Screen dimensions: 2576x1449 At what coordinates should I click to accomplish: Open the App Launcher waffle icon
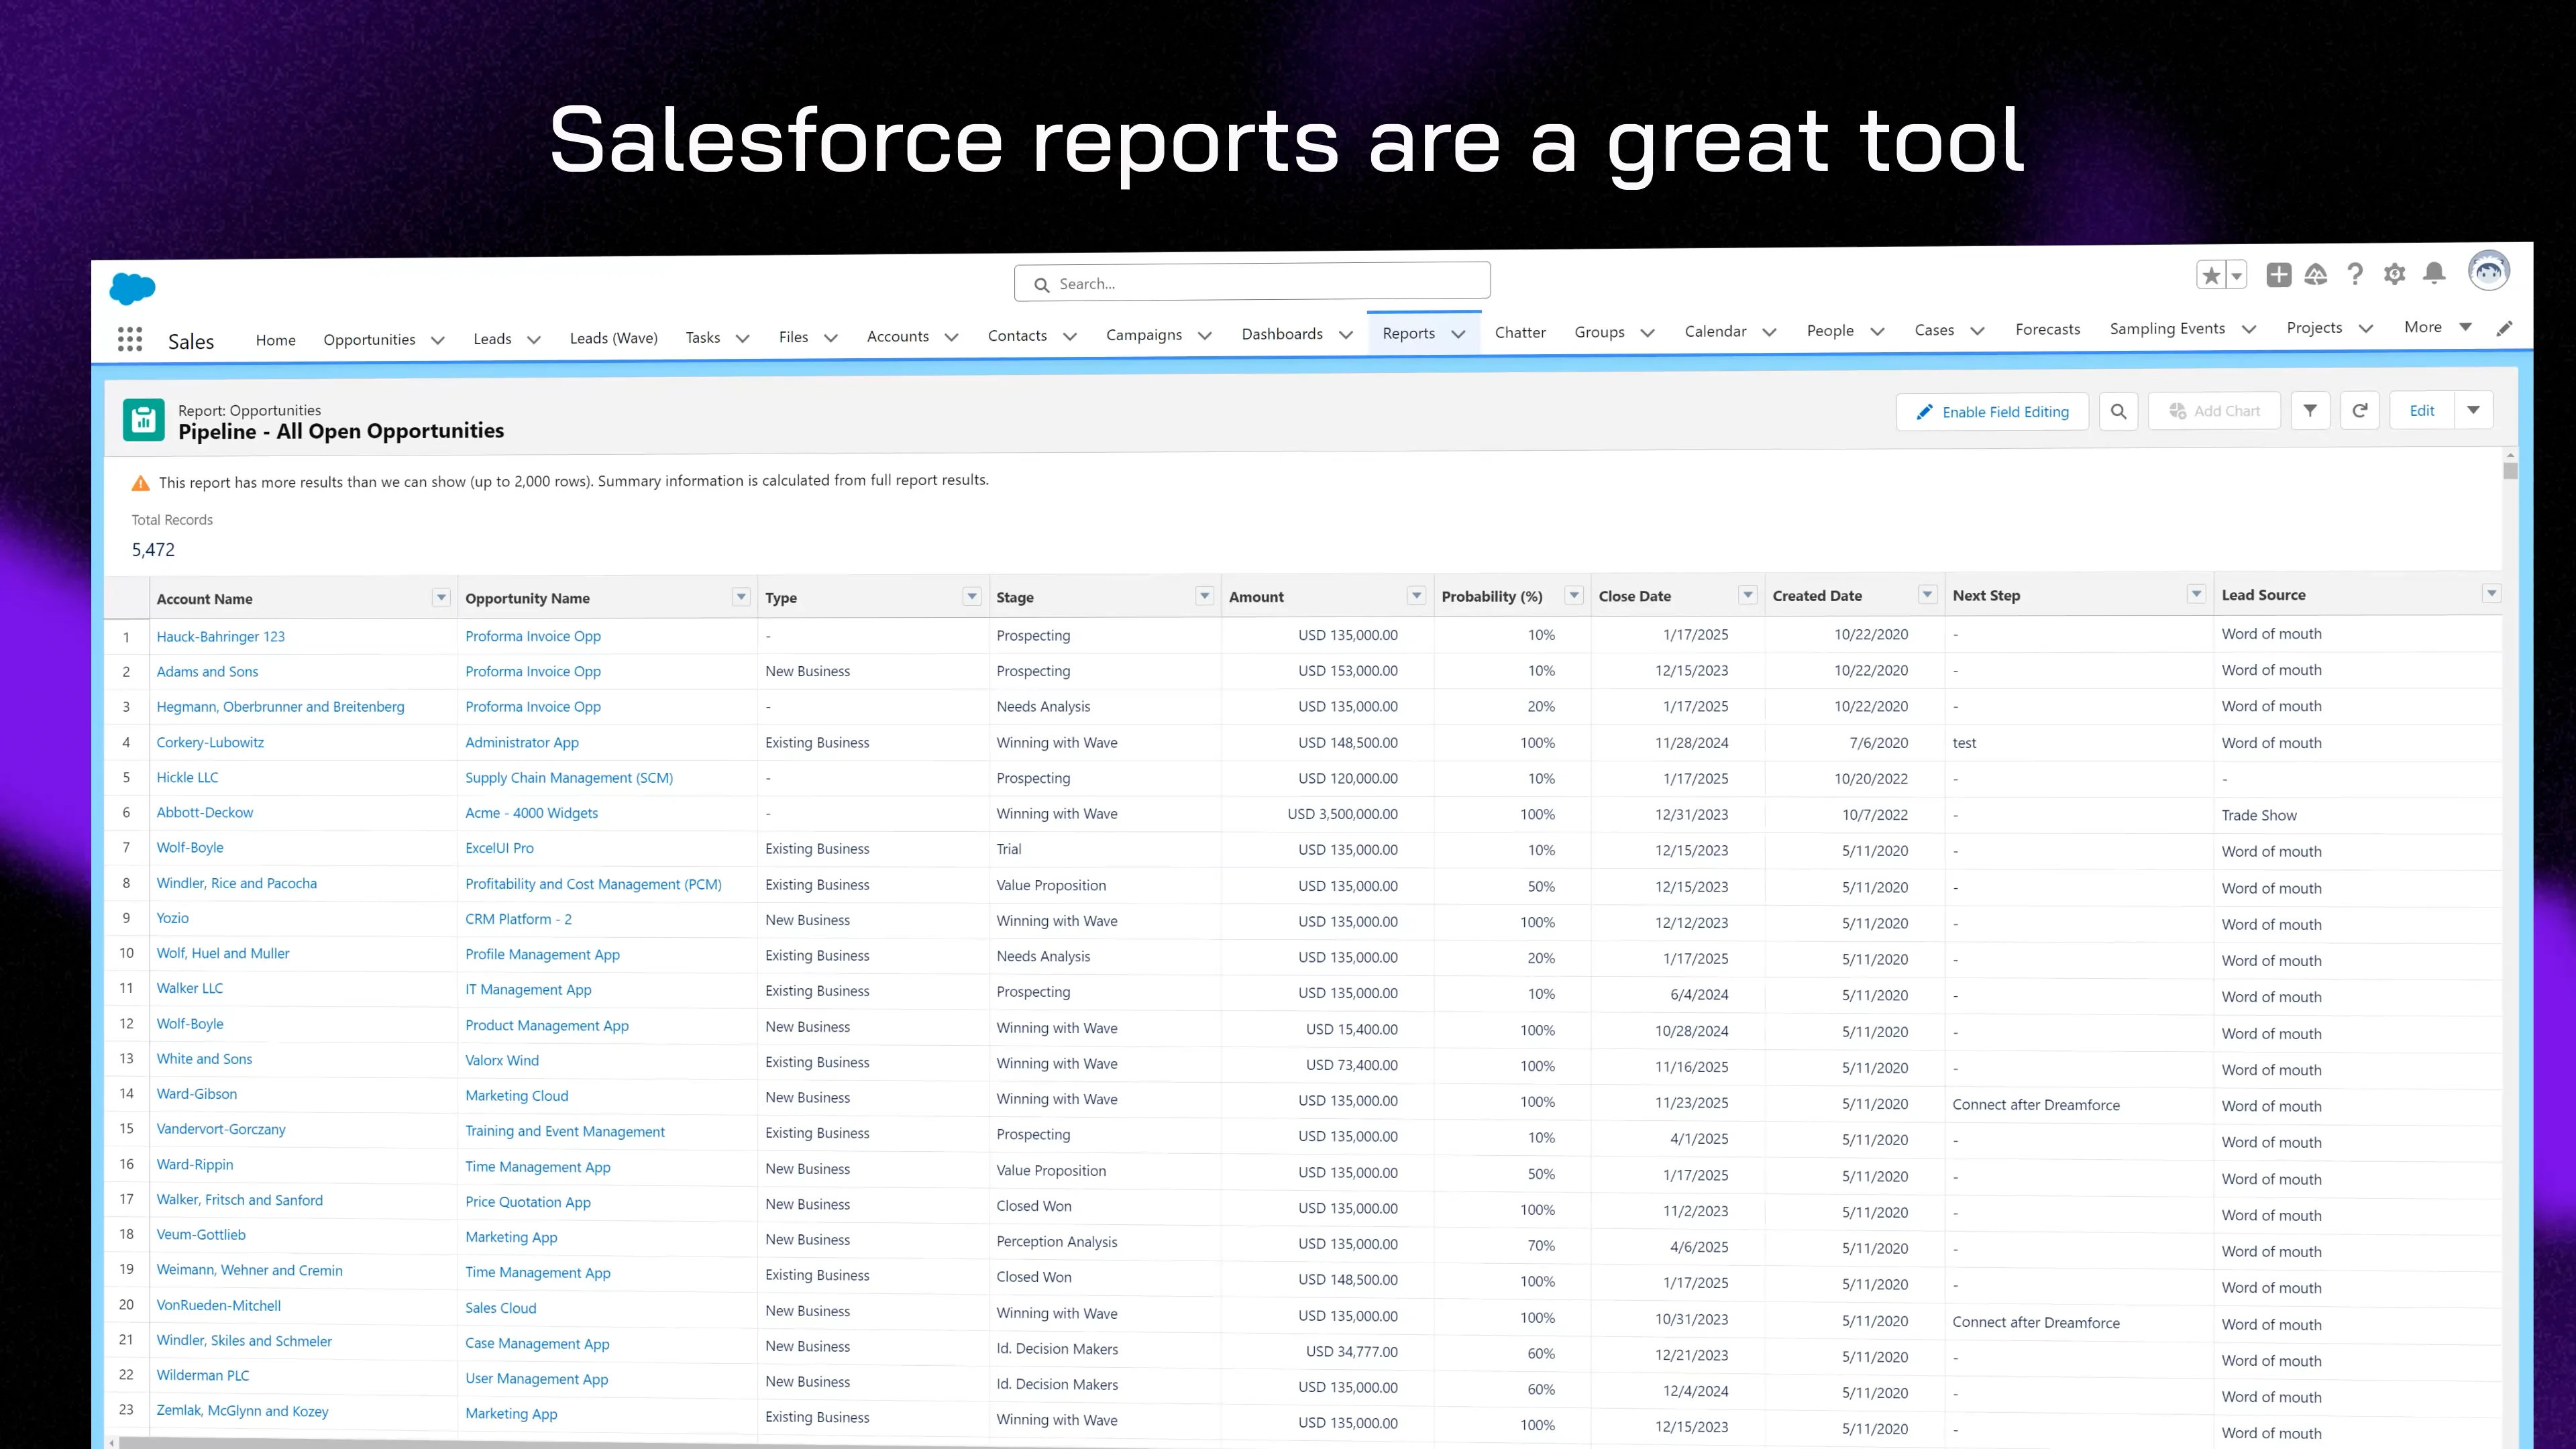(x=130, y=339)
